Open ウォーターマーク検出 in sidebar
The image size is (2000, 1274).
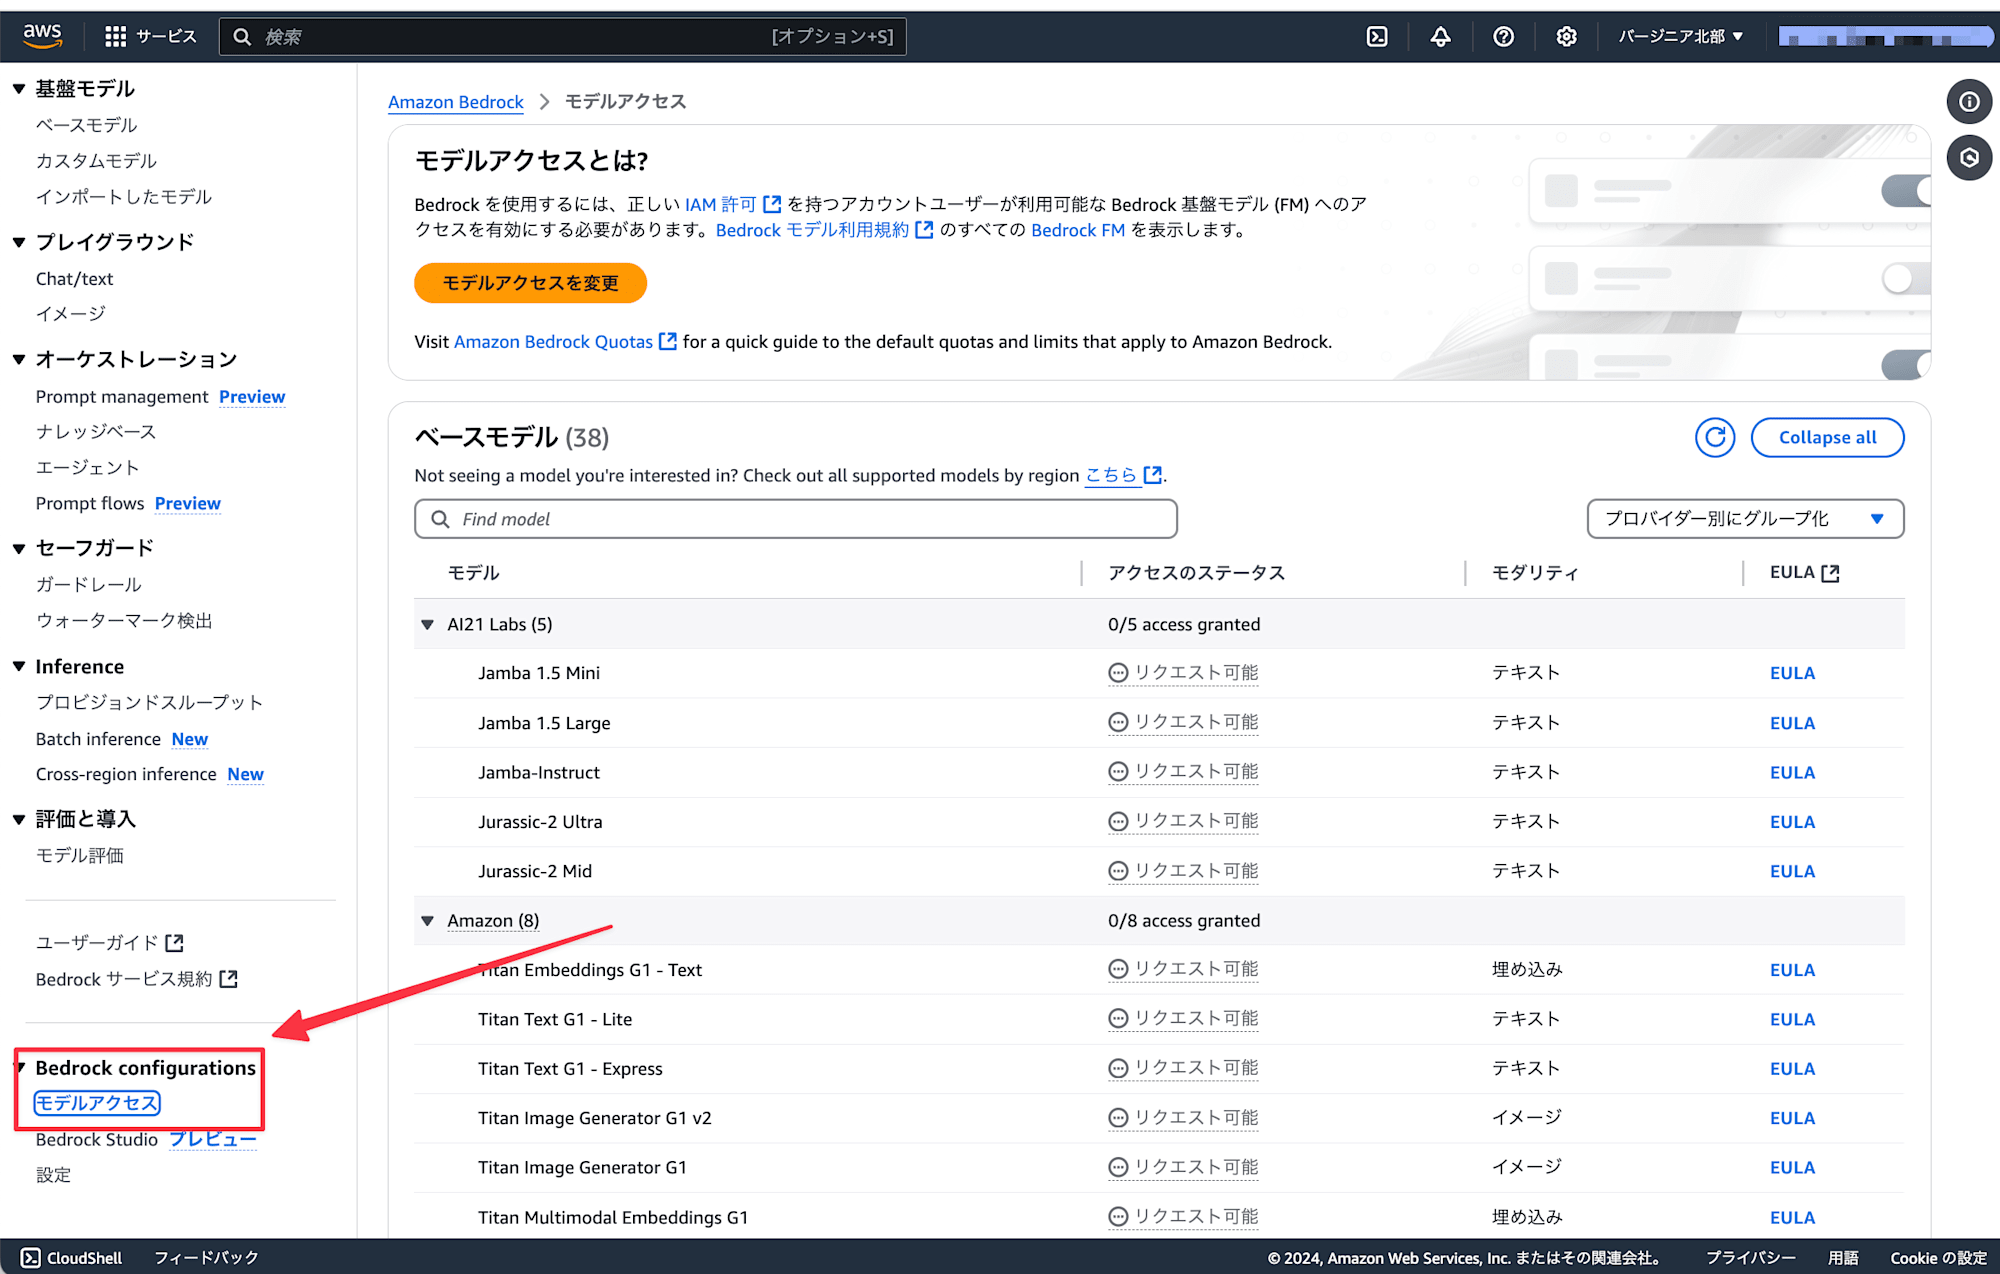pyautogui.click(x=124, y=621)
